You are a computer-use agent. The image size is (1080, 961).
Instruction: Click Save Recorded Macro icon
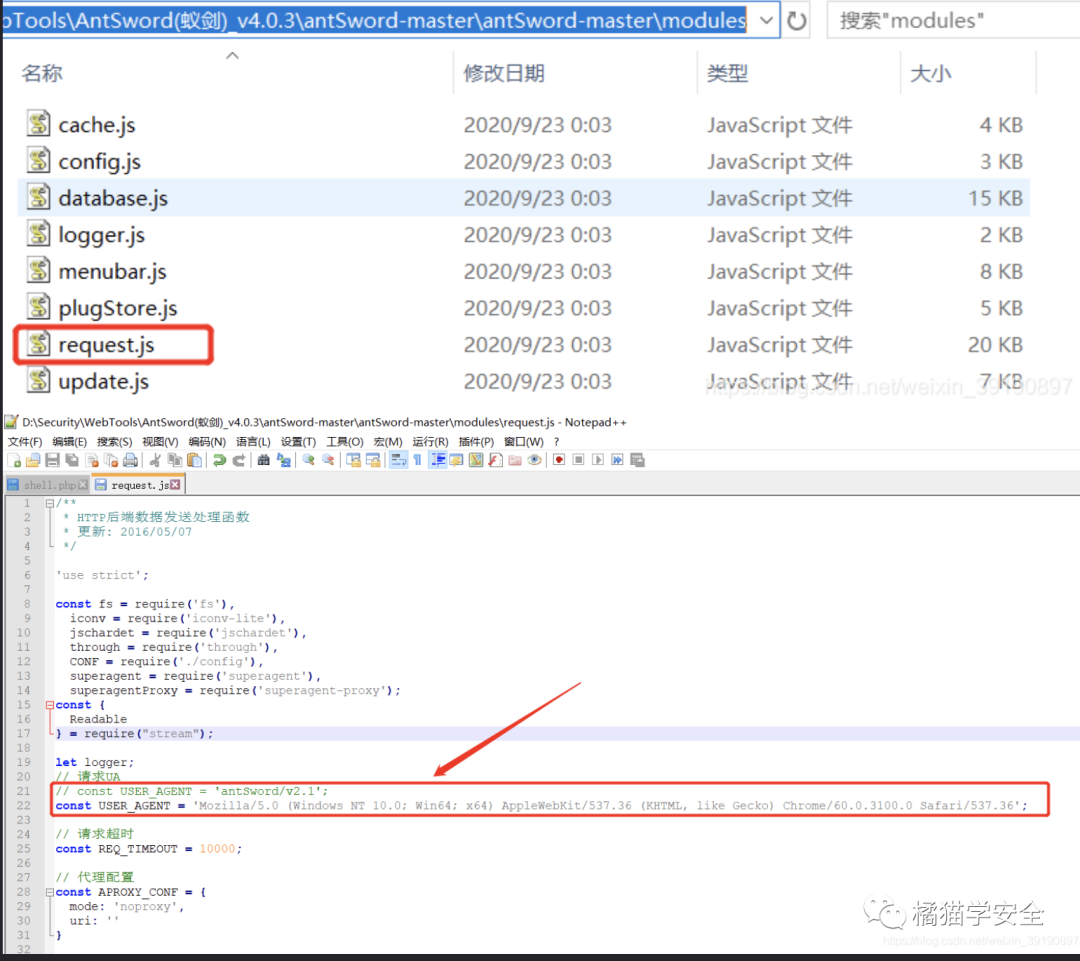[x=637, y=460]
